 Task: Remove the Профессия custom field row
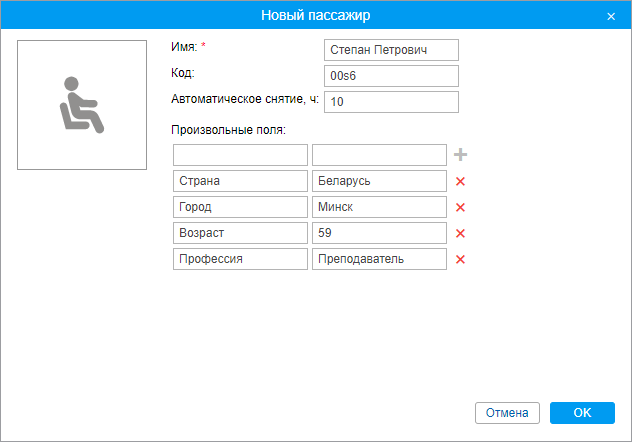[461, 259]
